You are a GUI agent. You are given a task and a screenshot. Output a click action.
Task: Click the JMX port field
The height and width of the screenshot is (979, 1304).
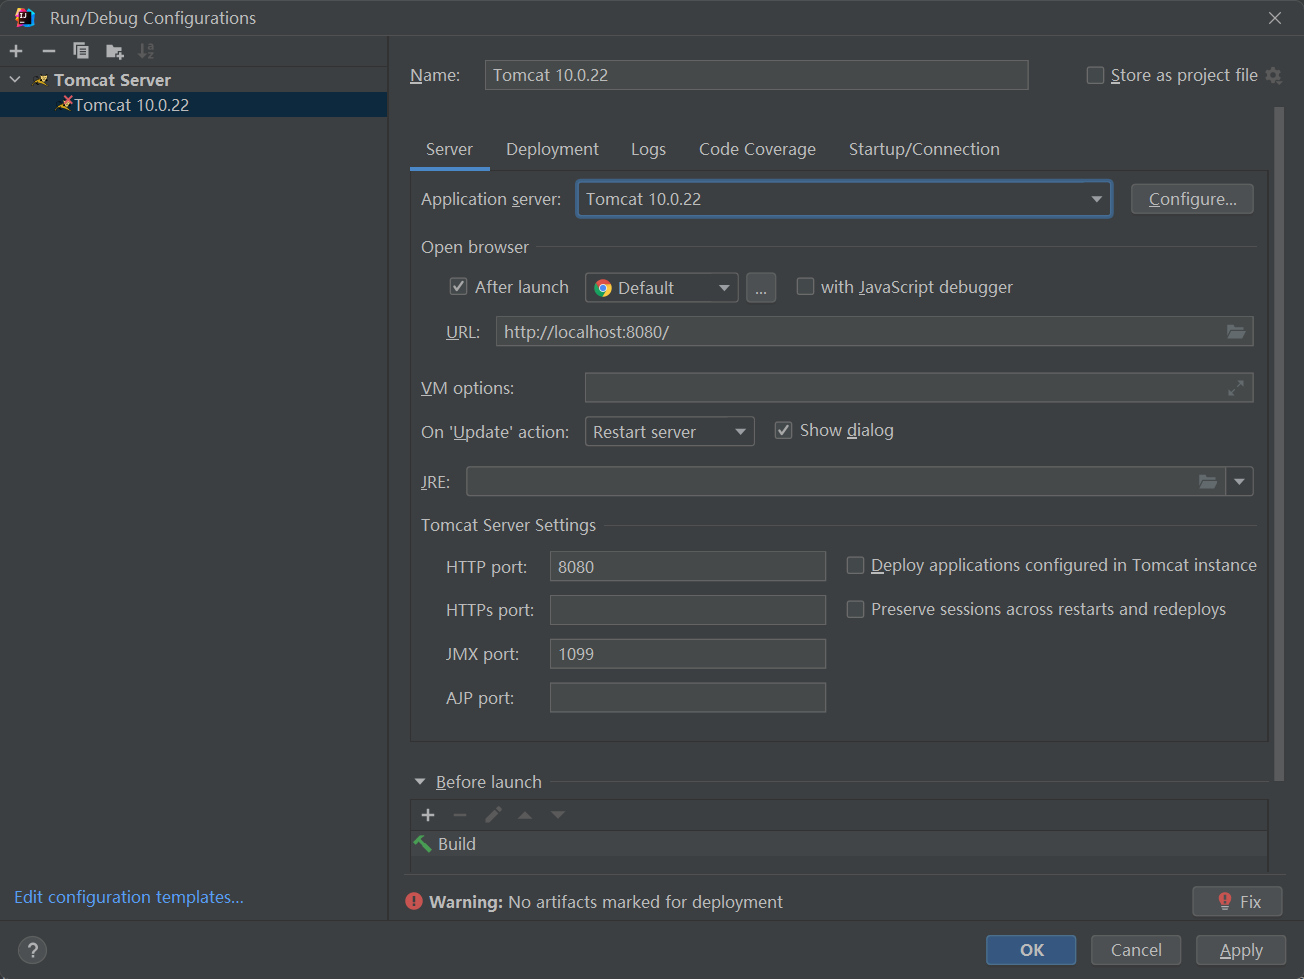[688, 654]
